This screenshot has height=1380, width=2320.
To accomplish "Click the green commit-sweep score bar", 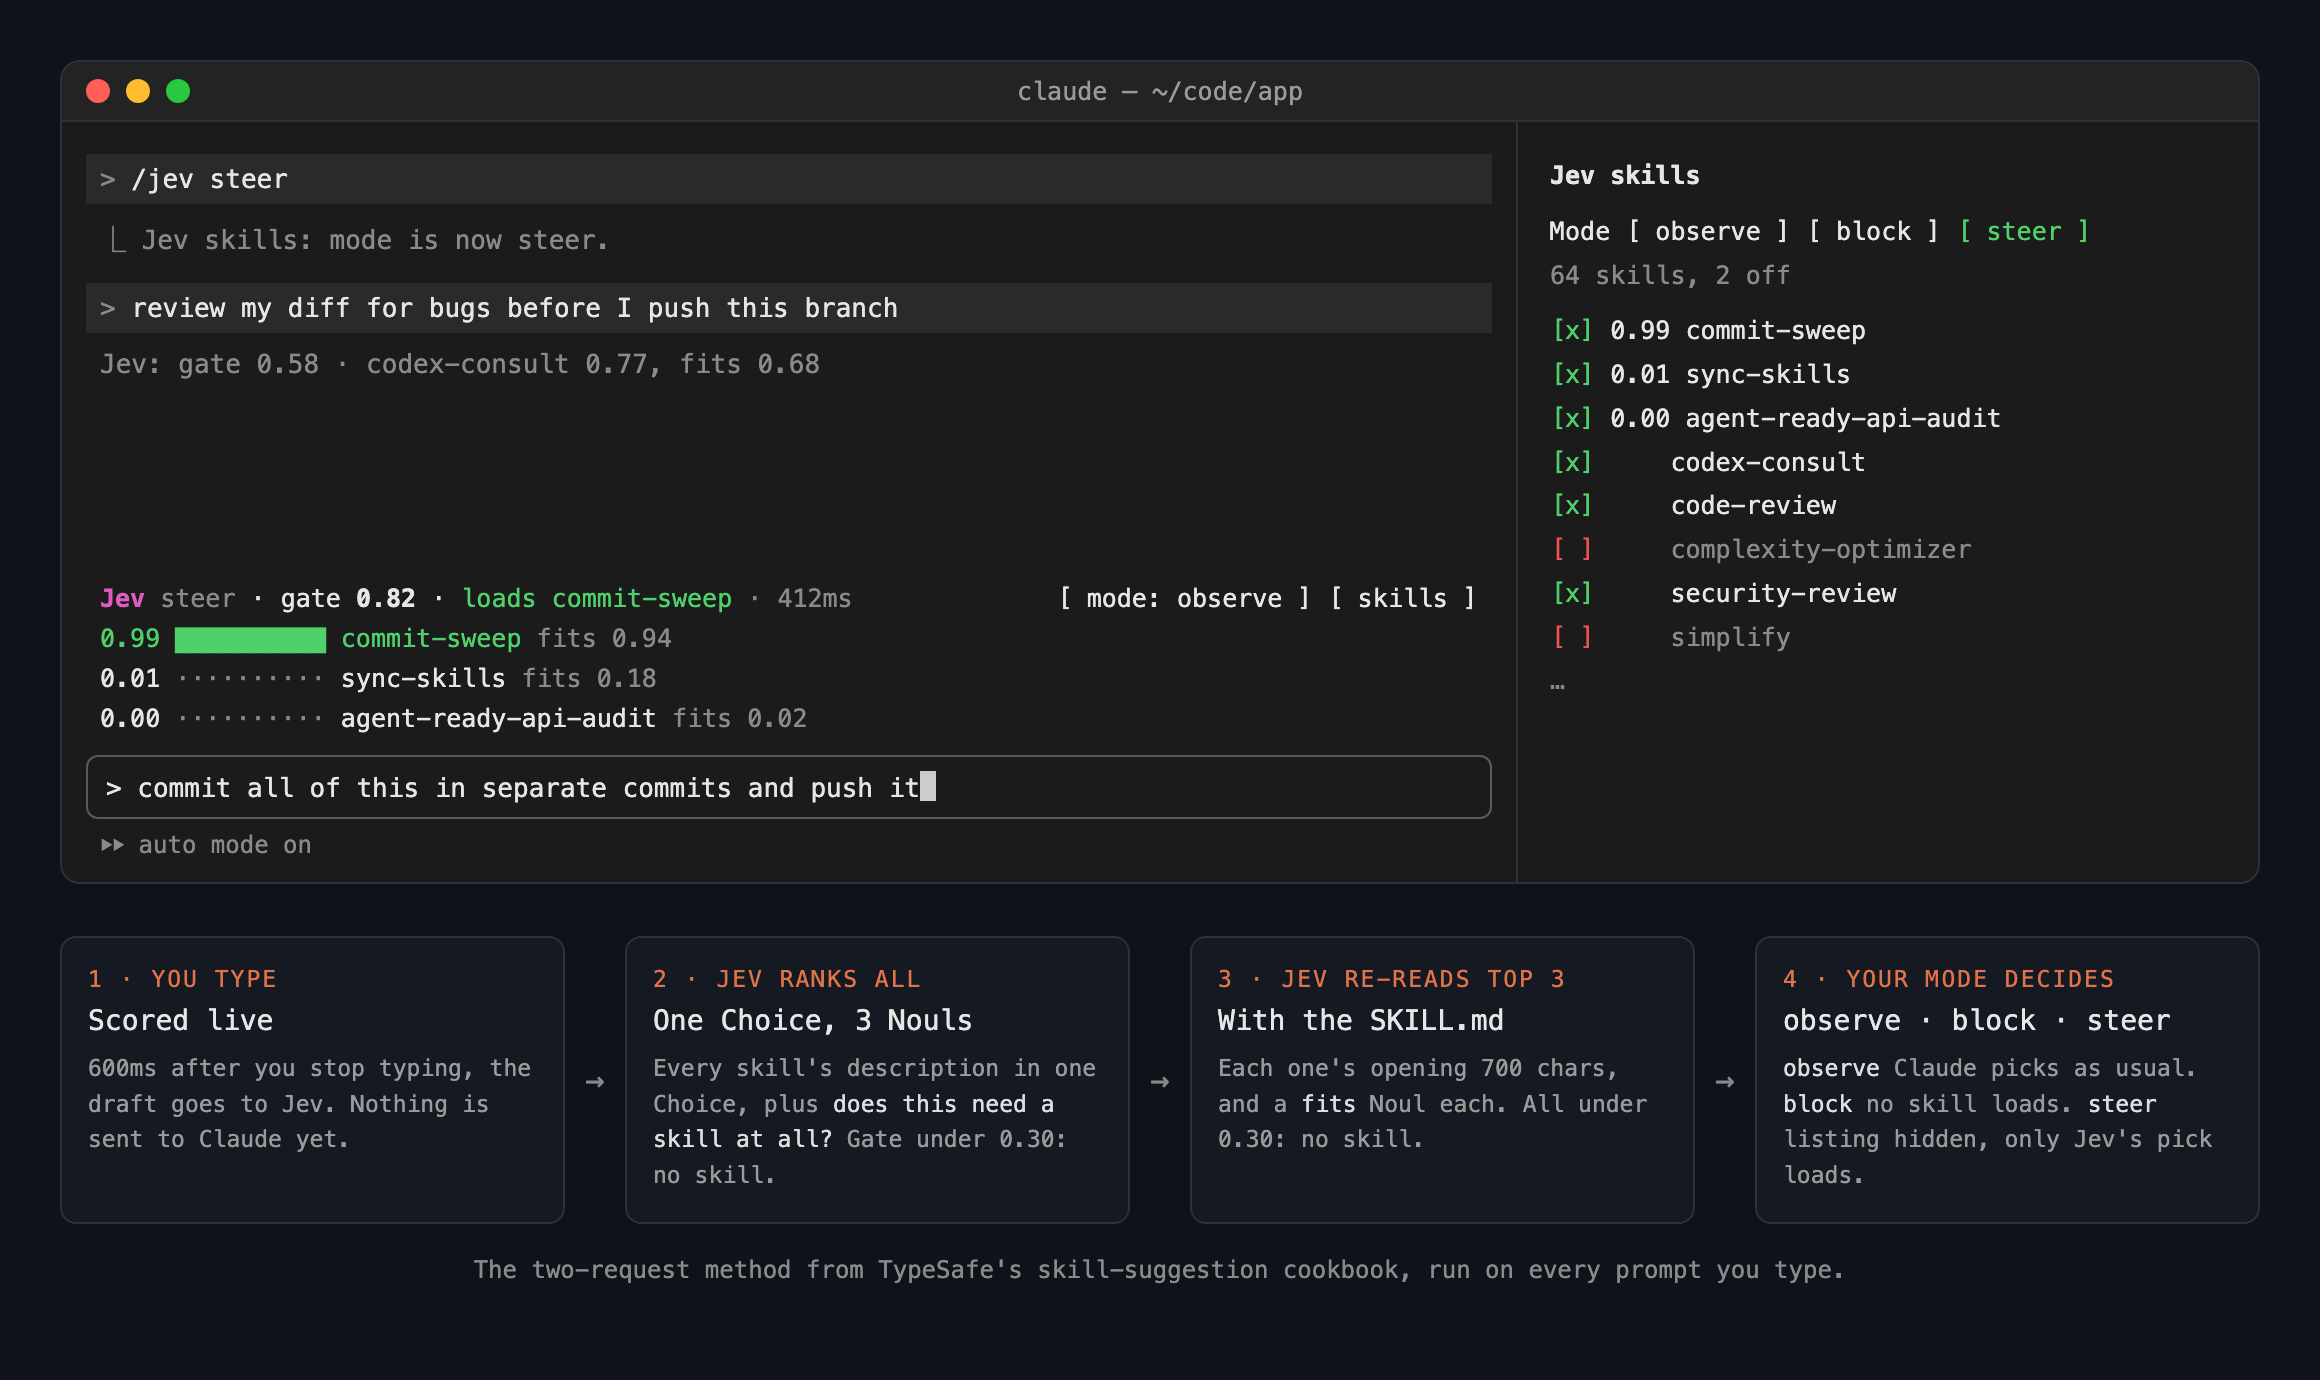I will (250, 640).
